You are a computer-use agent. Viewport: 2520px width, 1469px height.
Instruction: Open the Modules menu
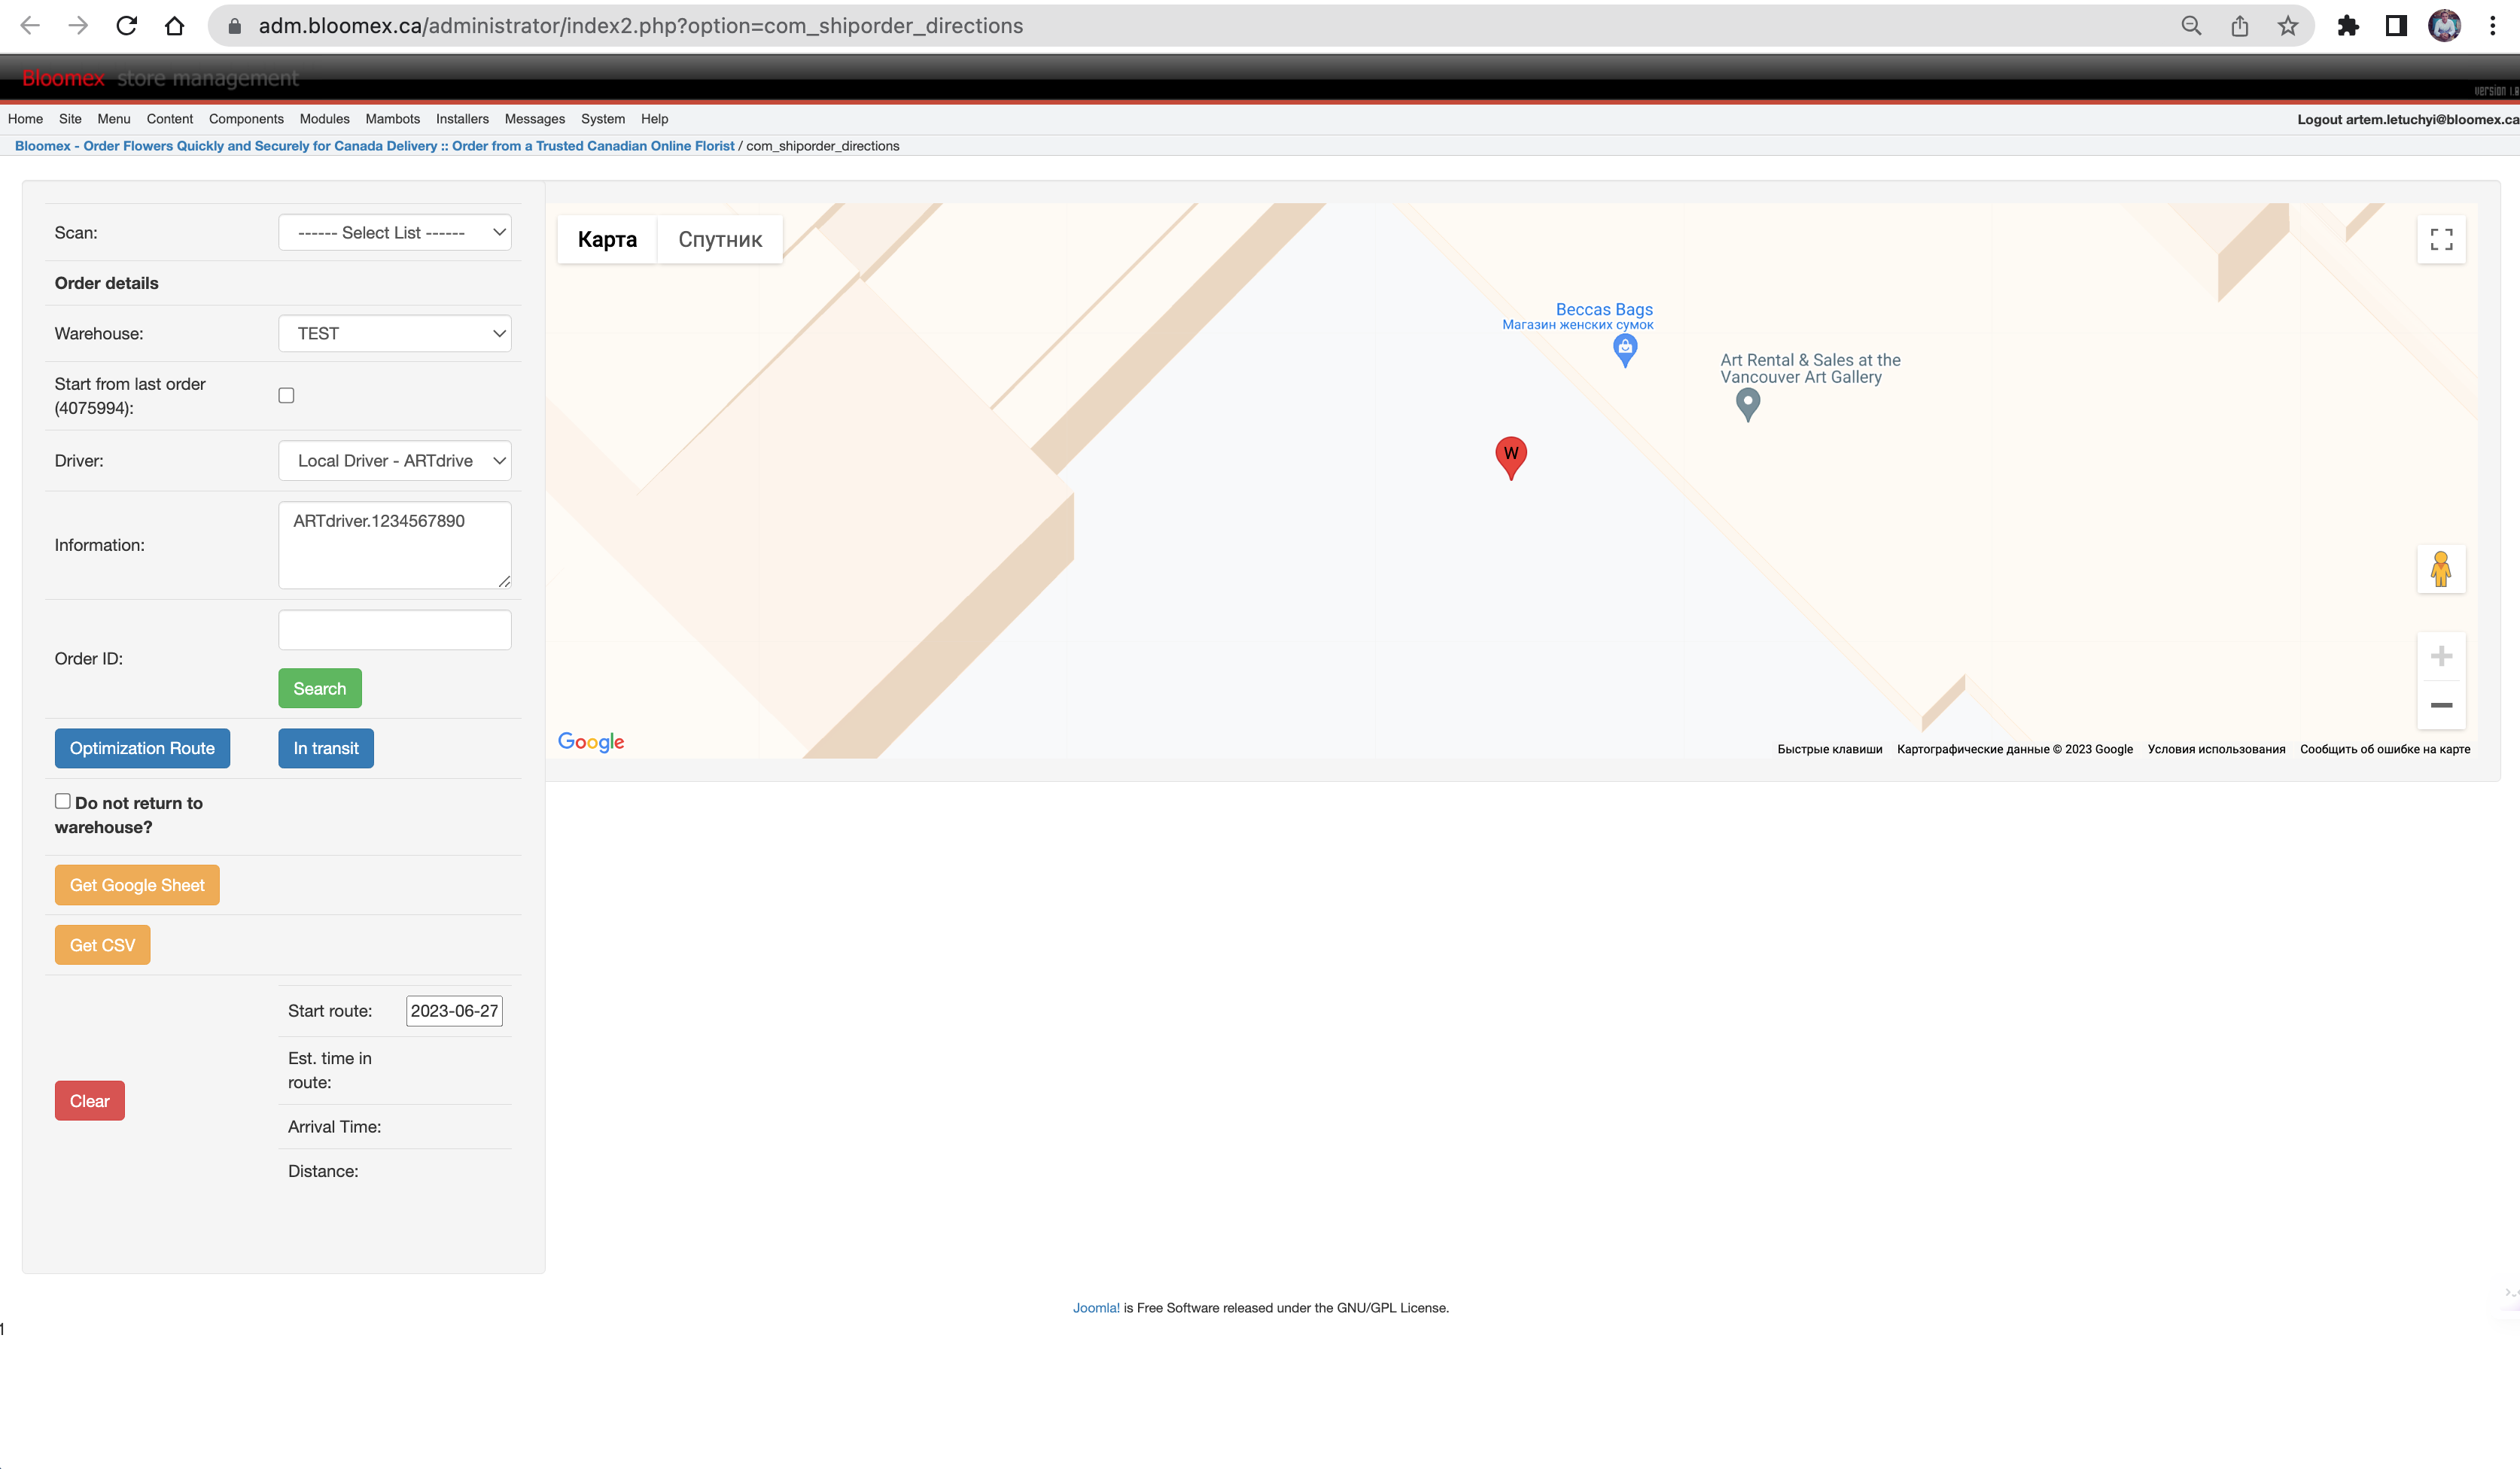click(x=325, y=119)
